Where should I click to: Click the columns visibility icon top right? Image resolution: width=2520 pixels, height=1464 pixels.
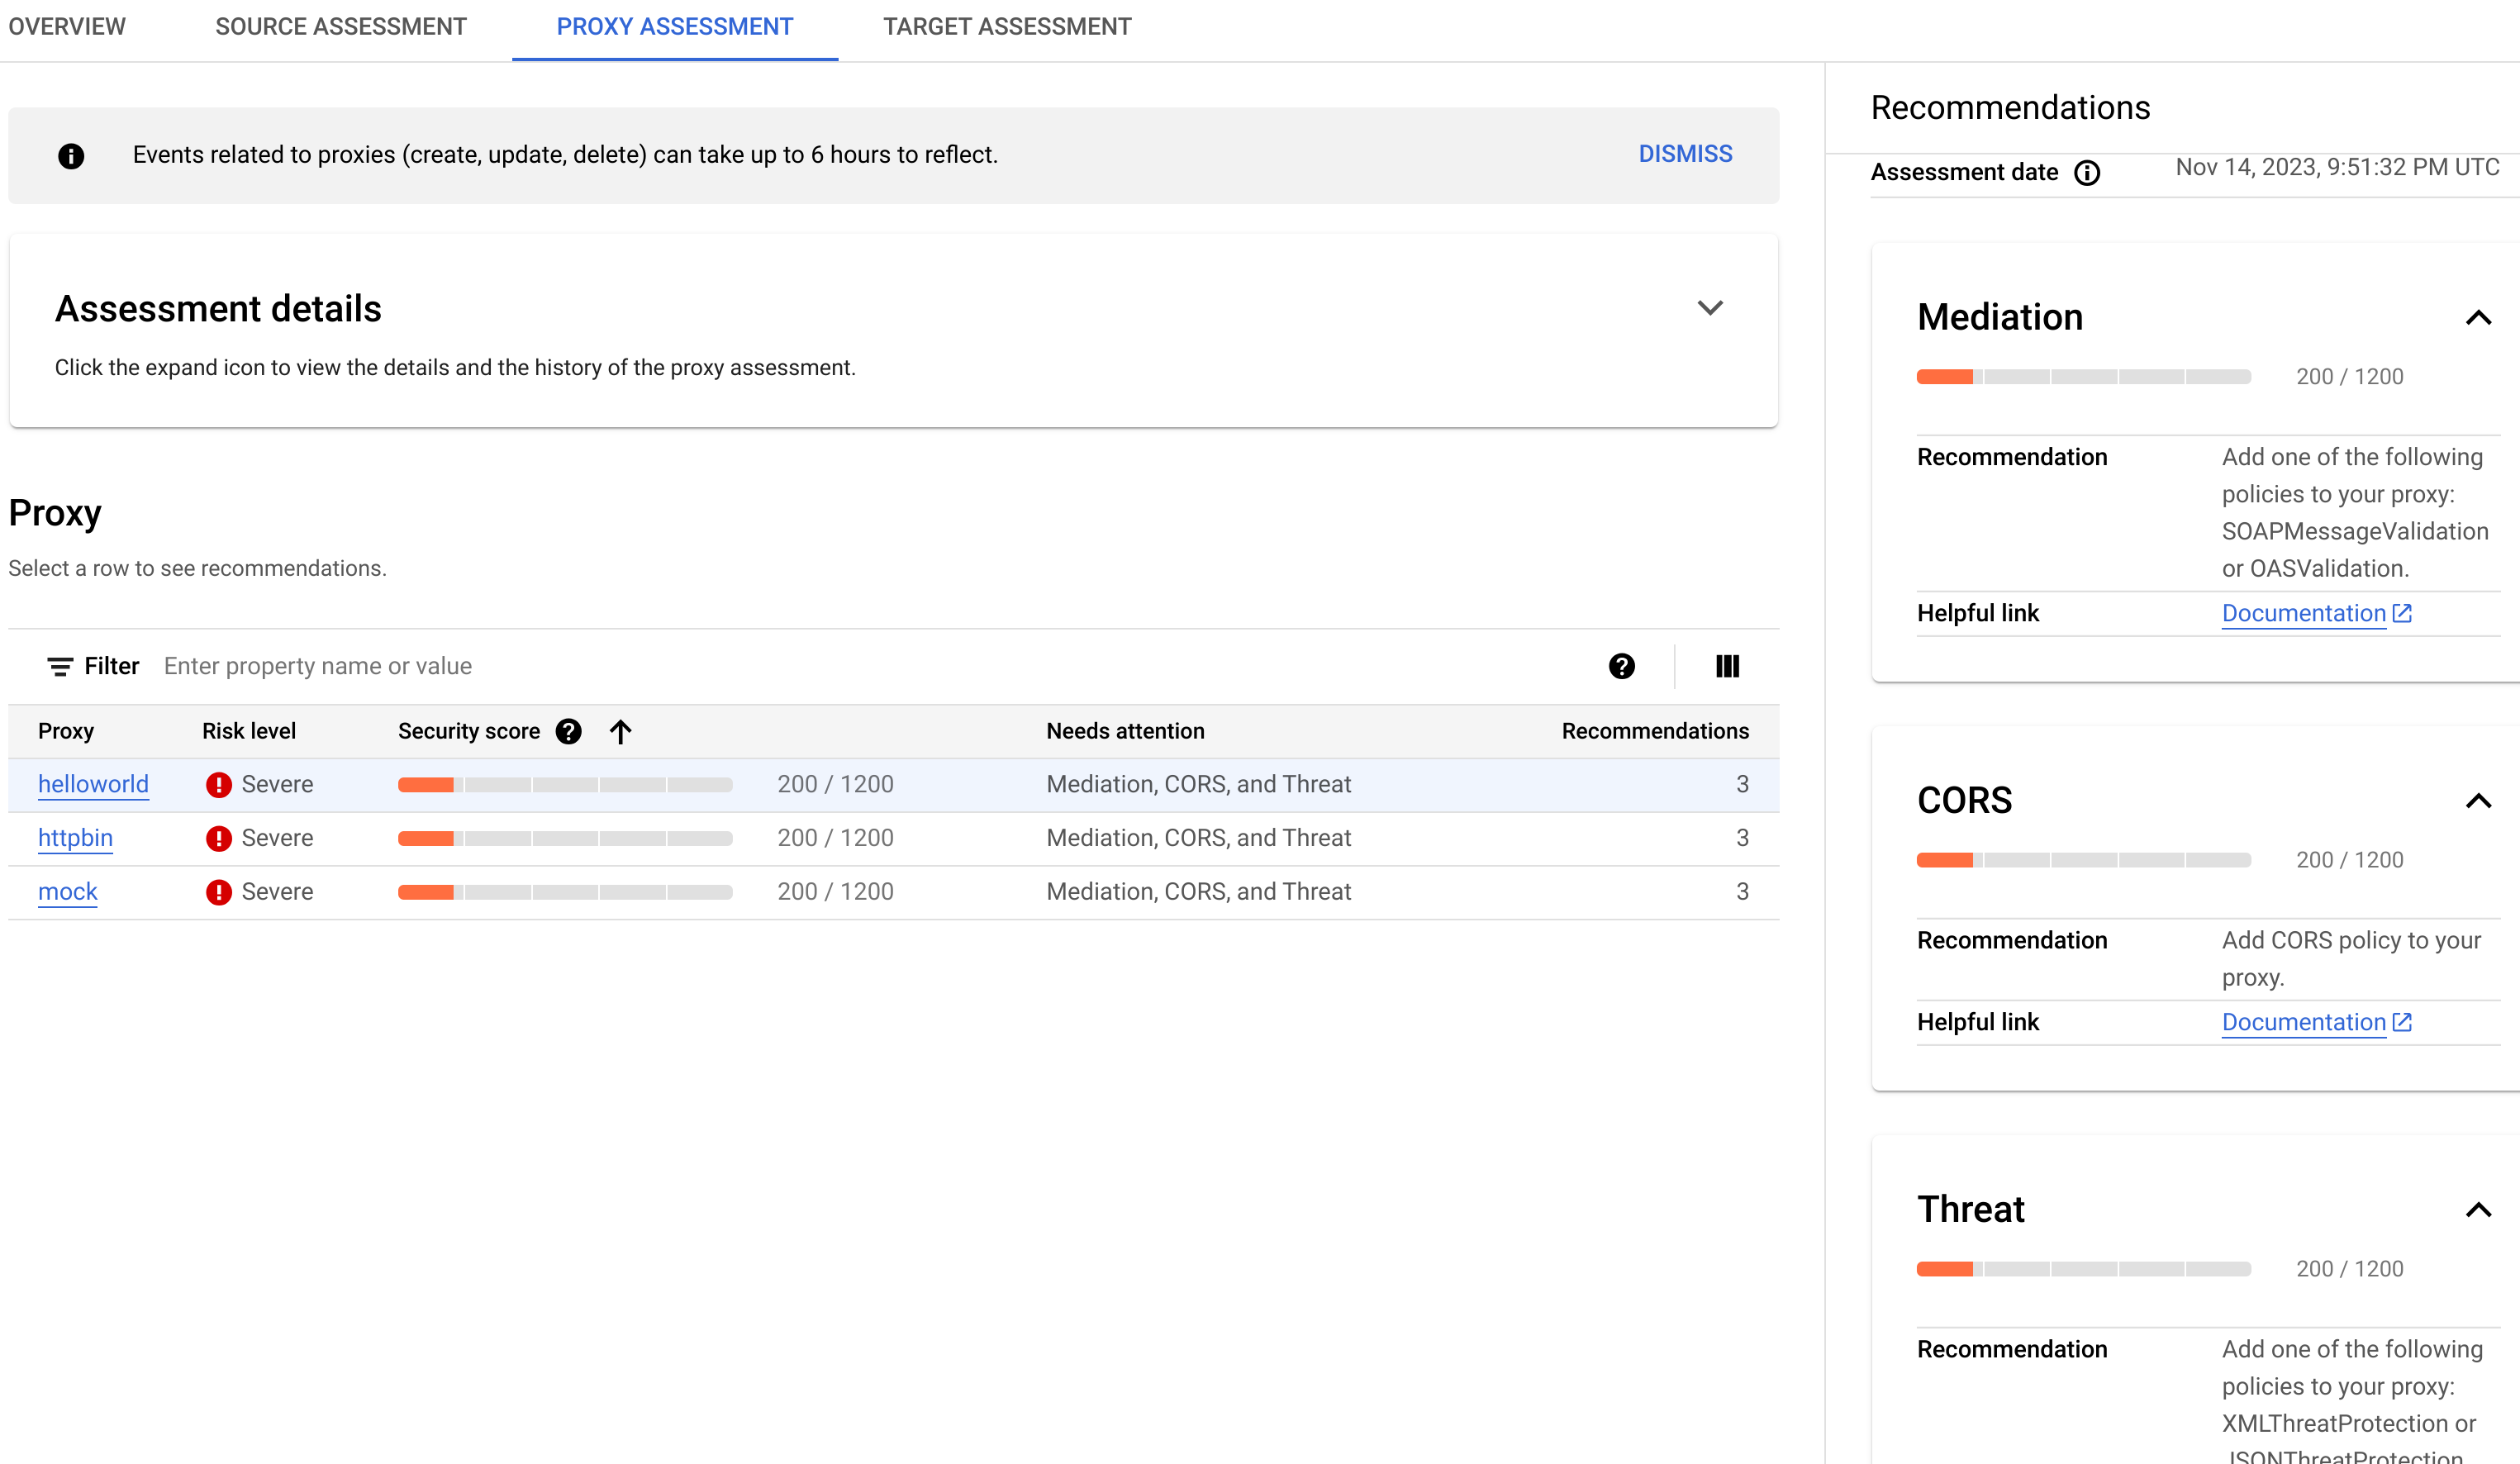click(x=1727, y=666)
